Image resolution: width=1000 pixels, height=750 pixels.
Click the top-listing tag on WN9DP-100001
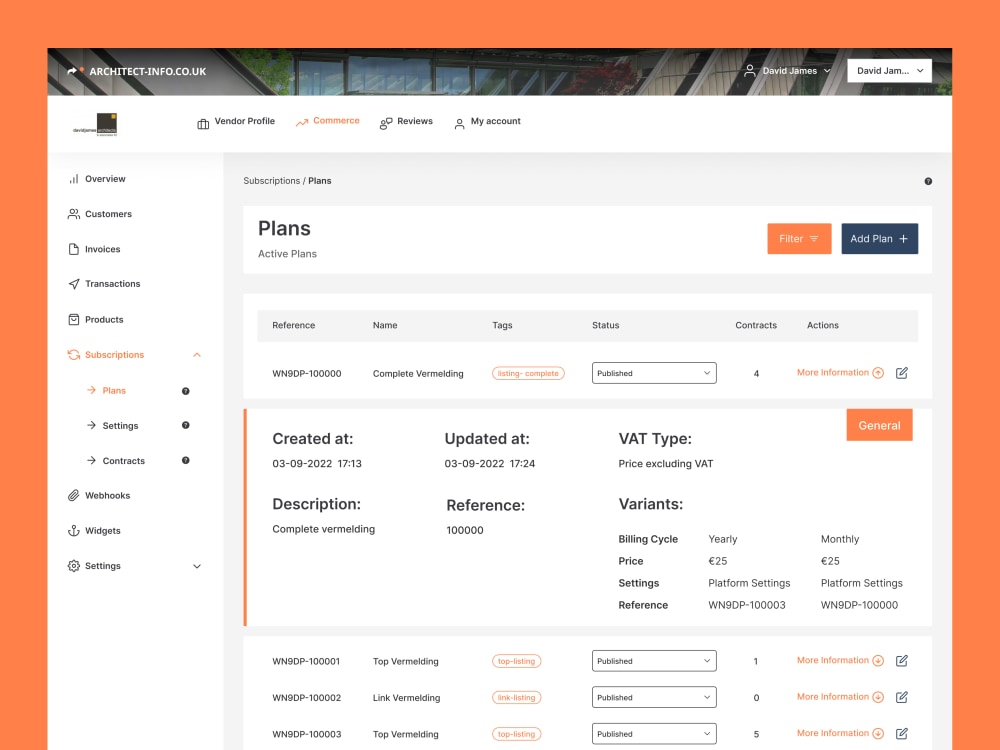click(x=517, y=661)
